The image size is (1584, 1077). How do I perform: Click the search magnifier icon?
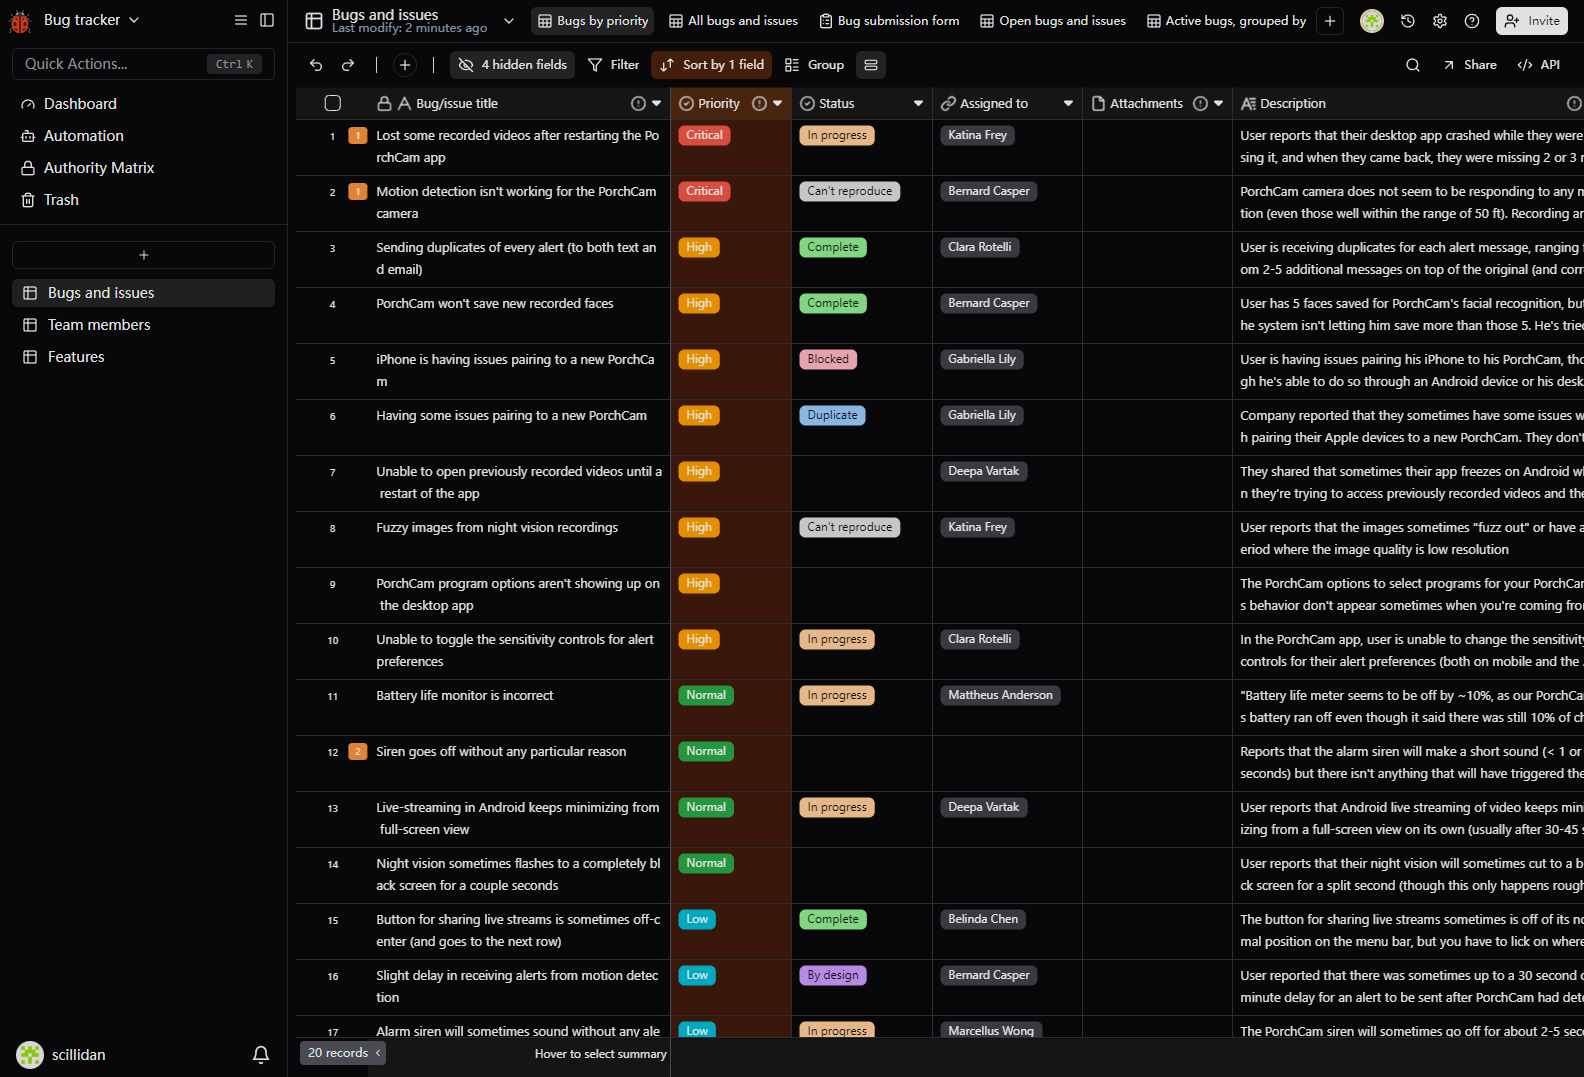point(1413,65)
